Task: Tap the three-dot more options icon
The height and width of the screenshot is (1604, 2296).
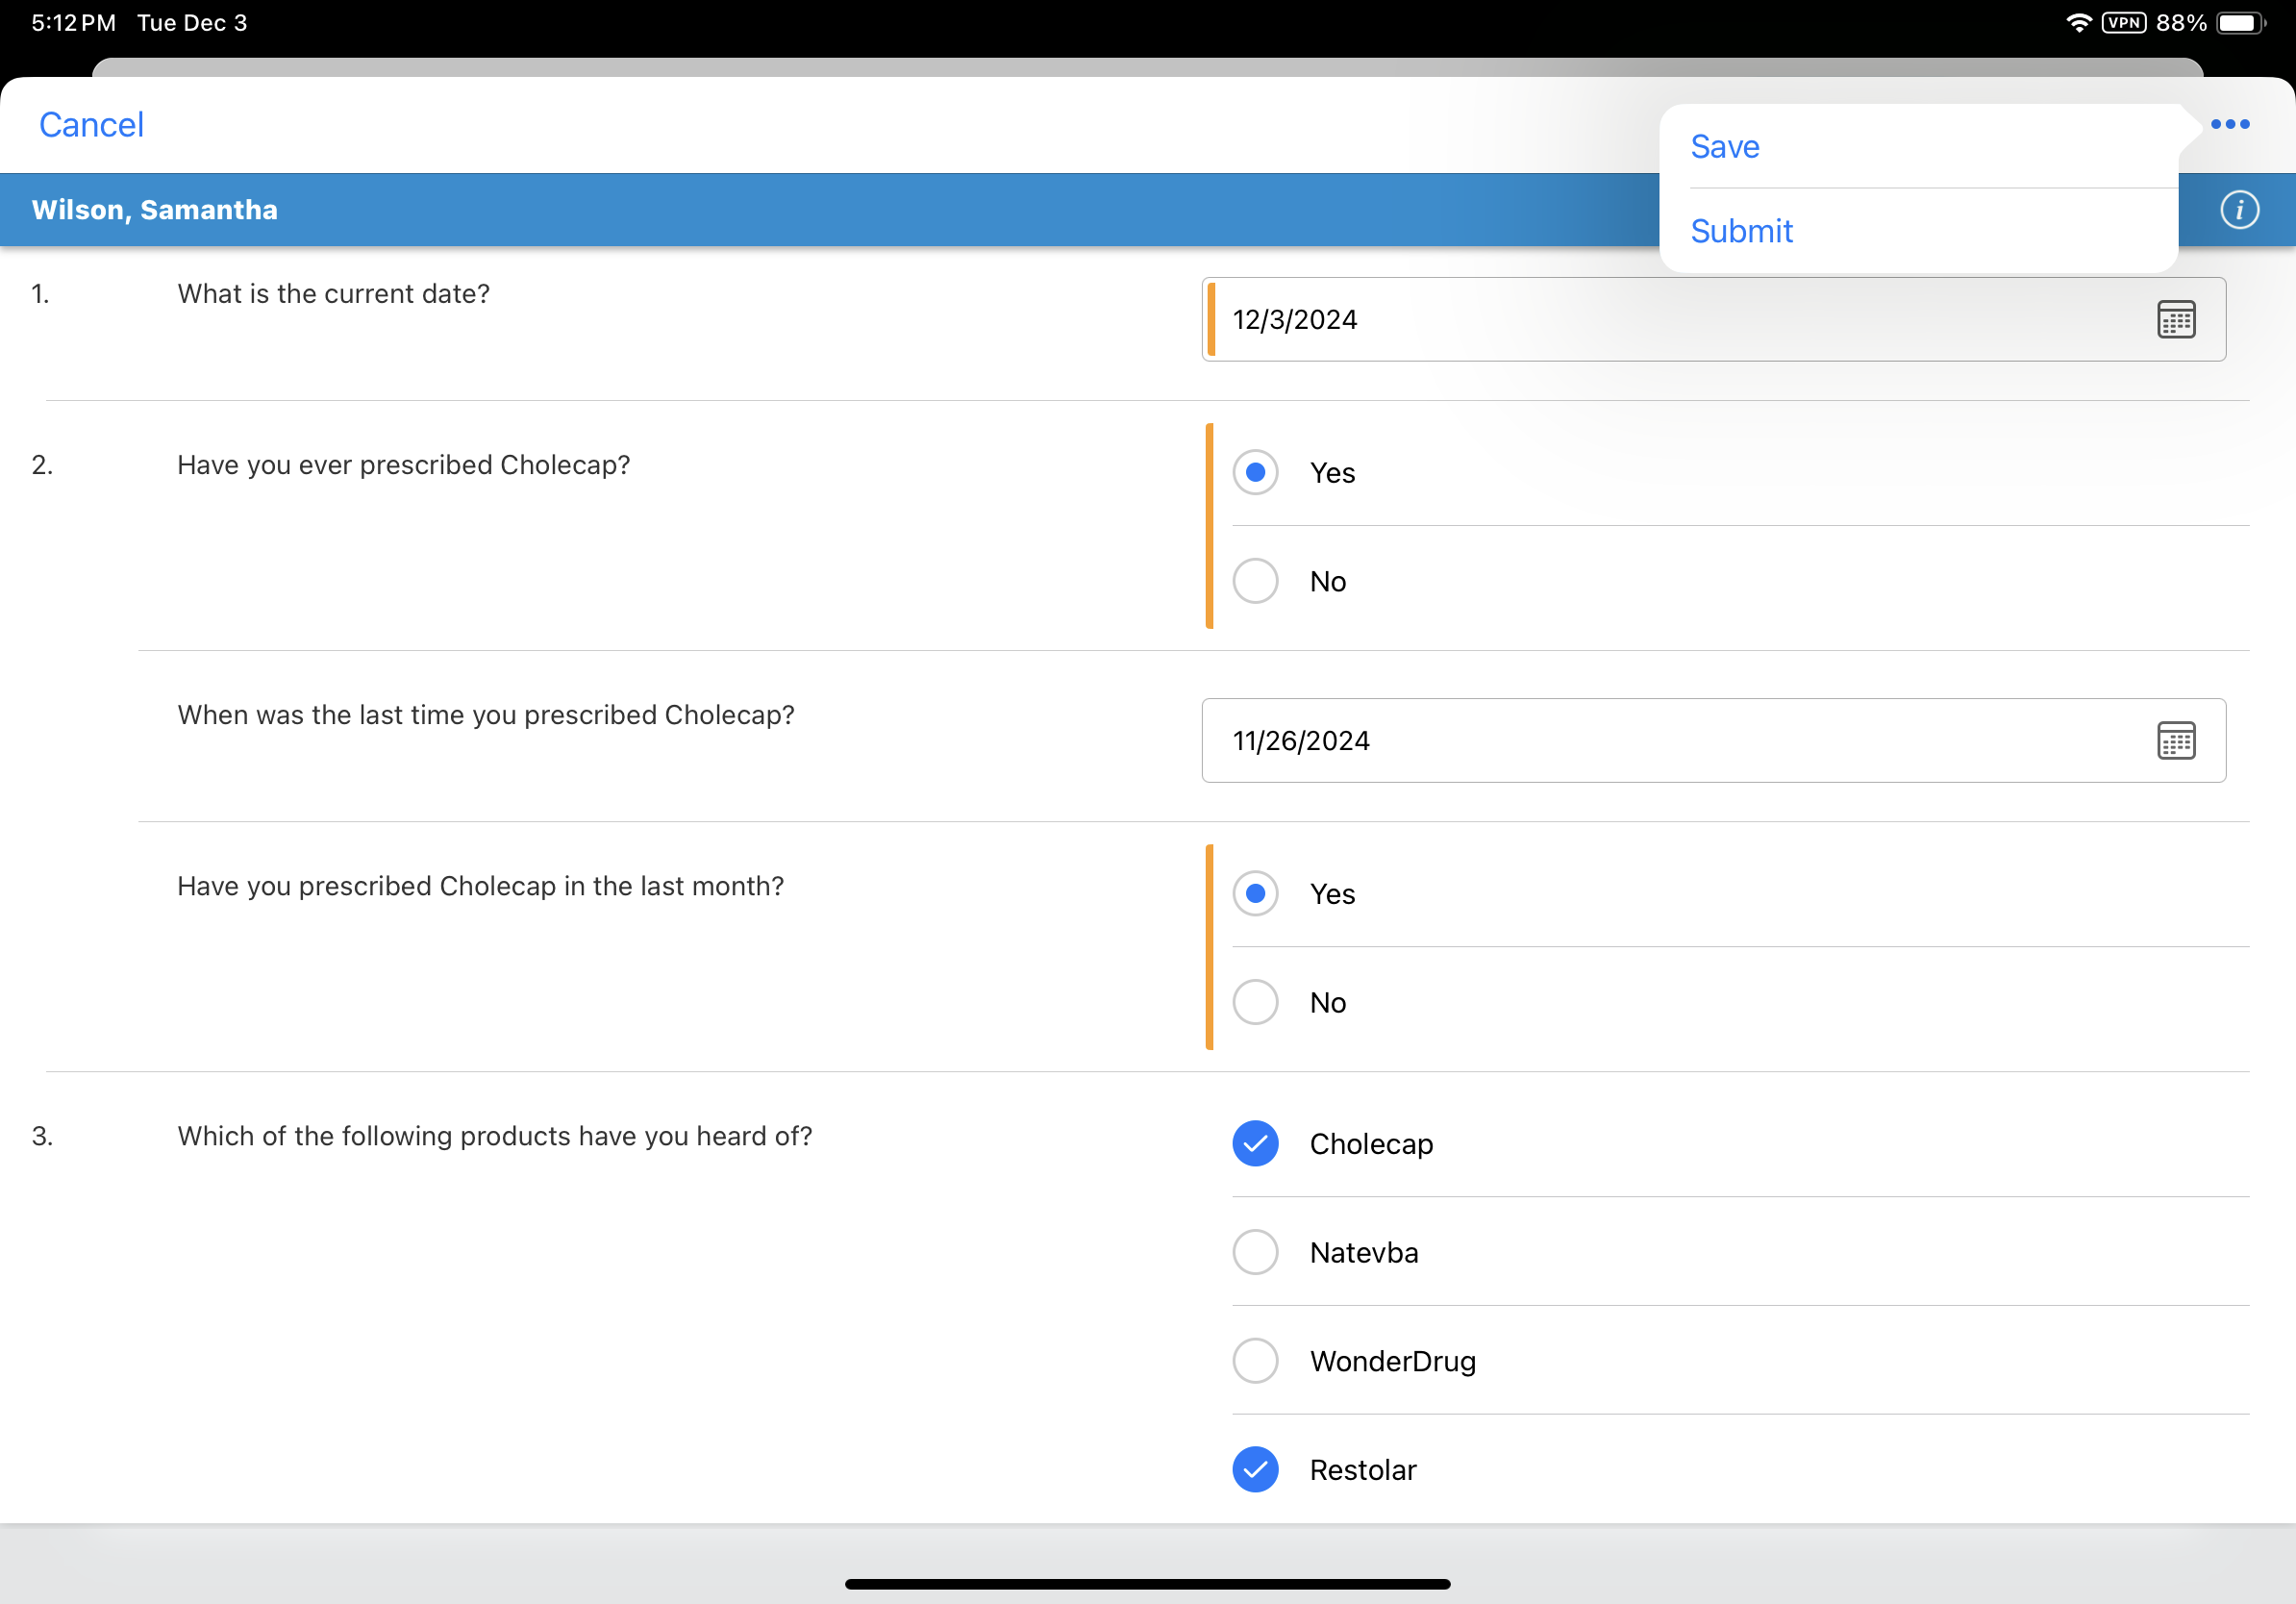Action: (x=2229, y=124)
